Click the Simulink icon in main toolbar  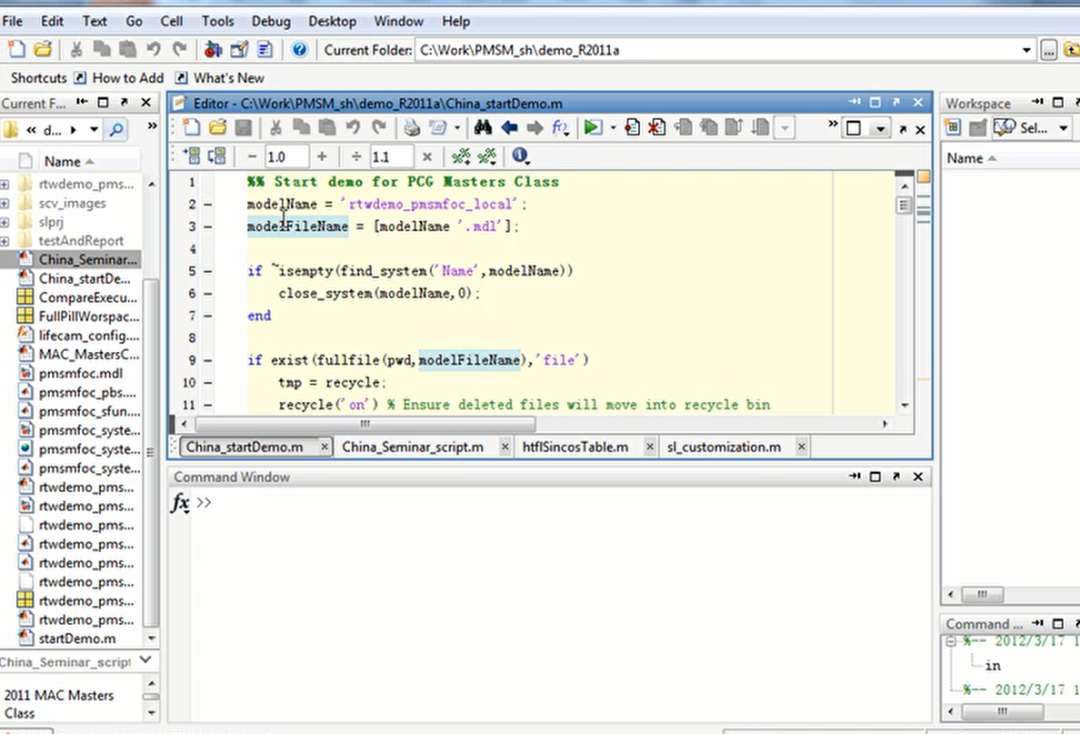click(213, 49)
